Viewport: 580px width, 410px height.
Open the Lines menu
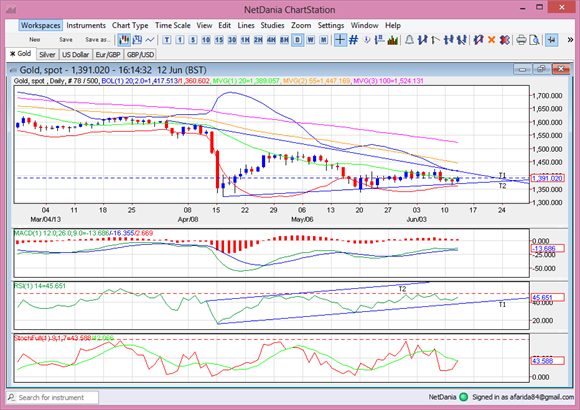tap(246, 25)
